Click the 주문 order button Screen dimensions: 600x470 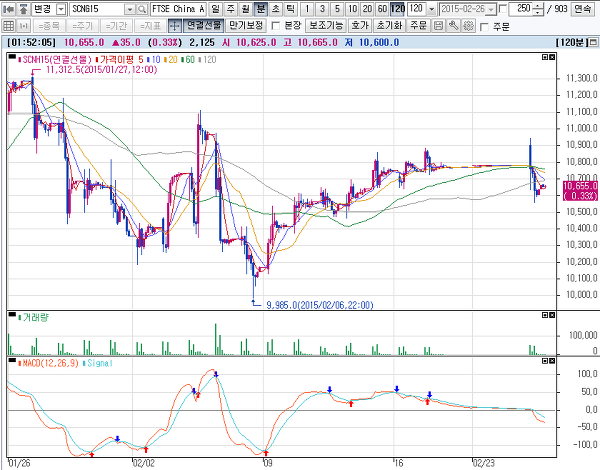click(x=419, y=26)
